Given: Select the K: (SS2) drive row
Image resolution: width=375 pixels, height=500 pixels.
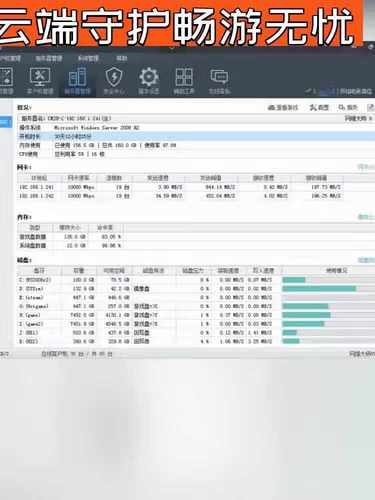Looking at the screenshot, I should [196, 341].
